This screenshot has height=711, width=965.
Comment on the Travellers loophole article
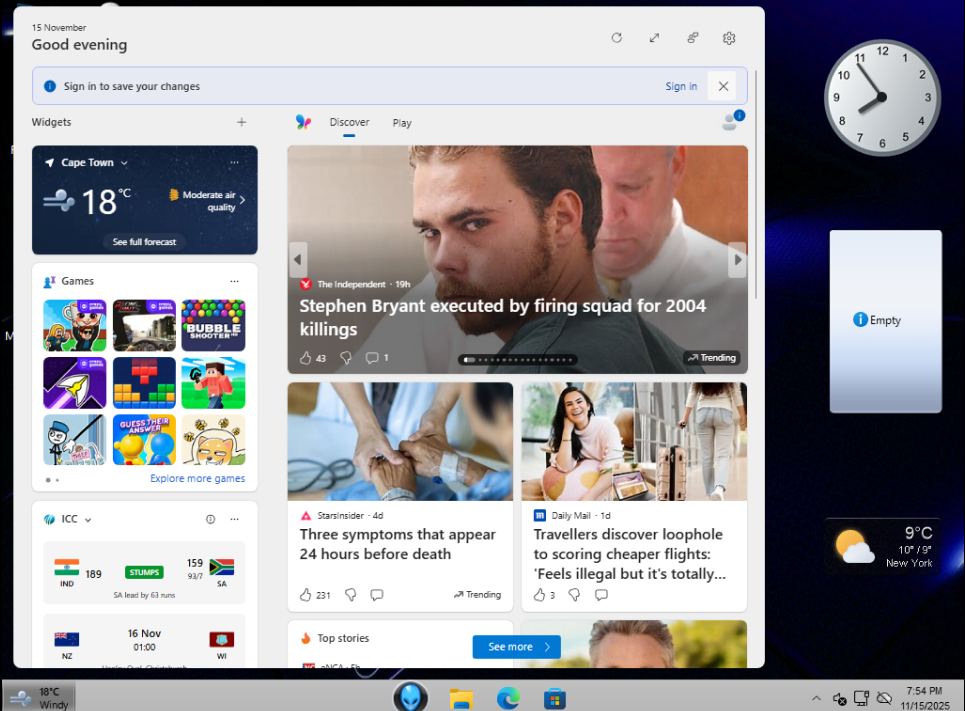(601, 595)
